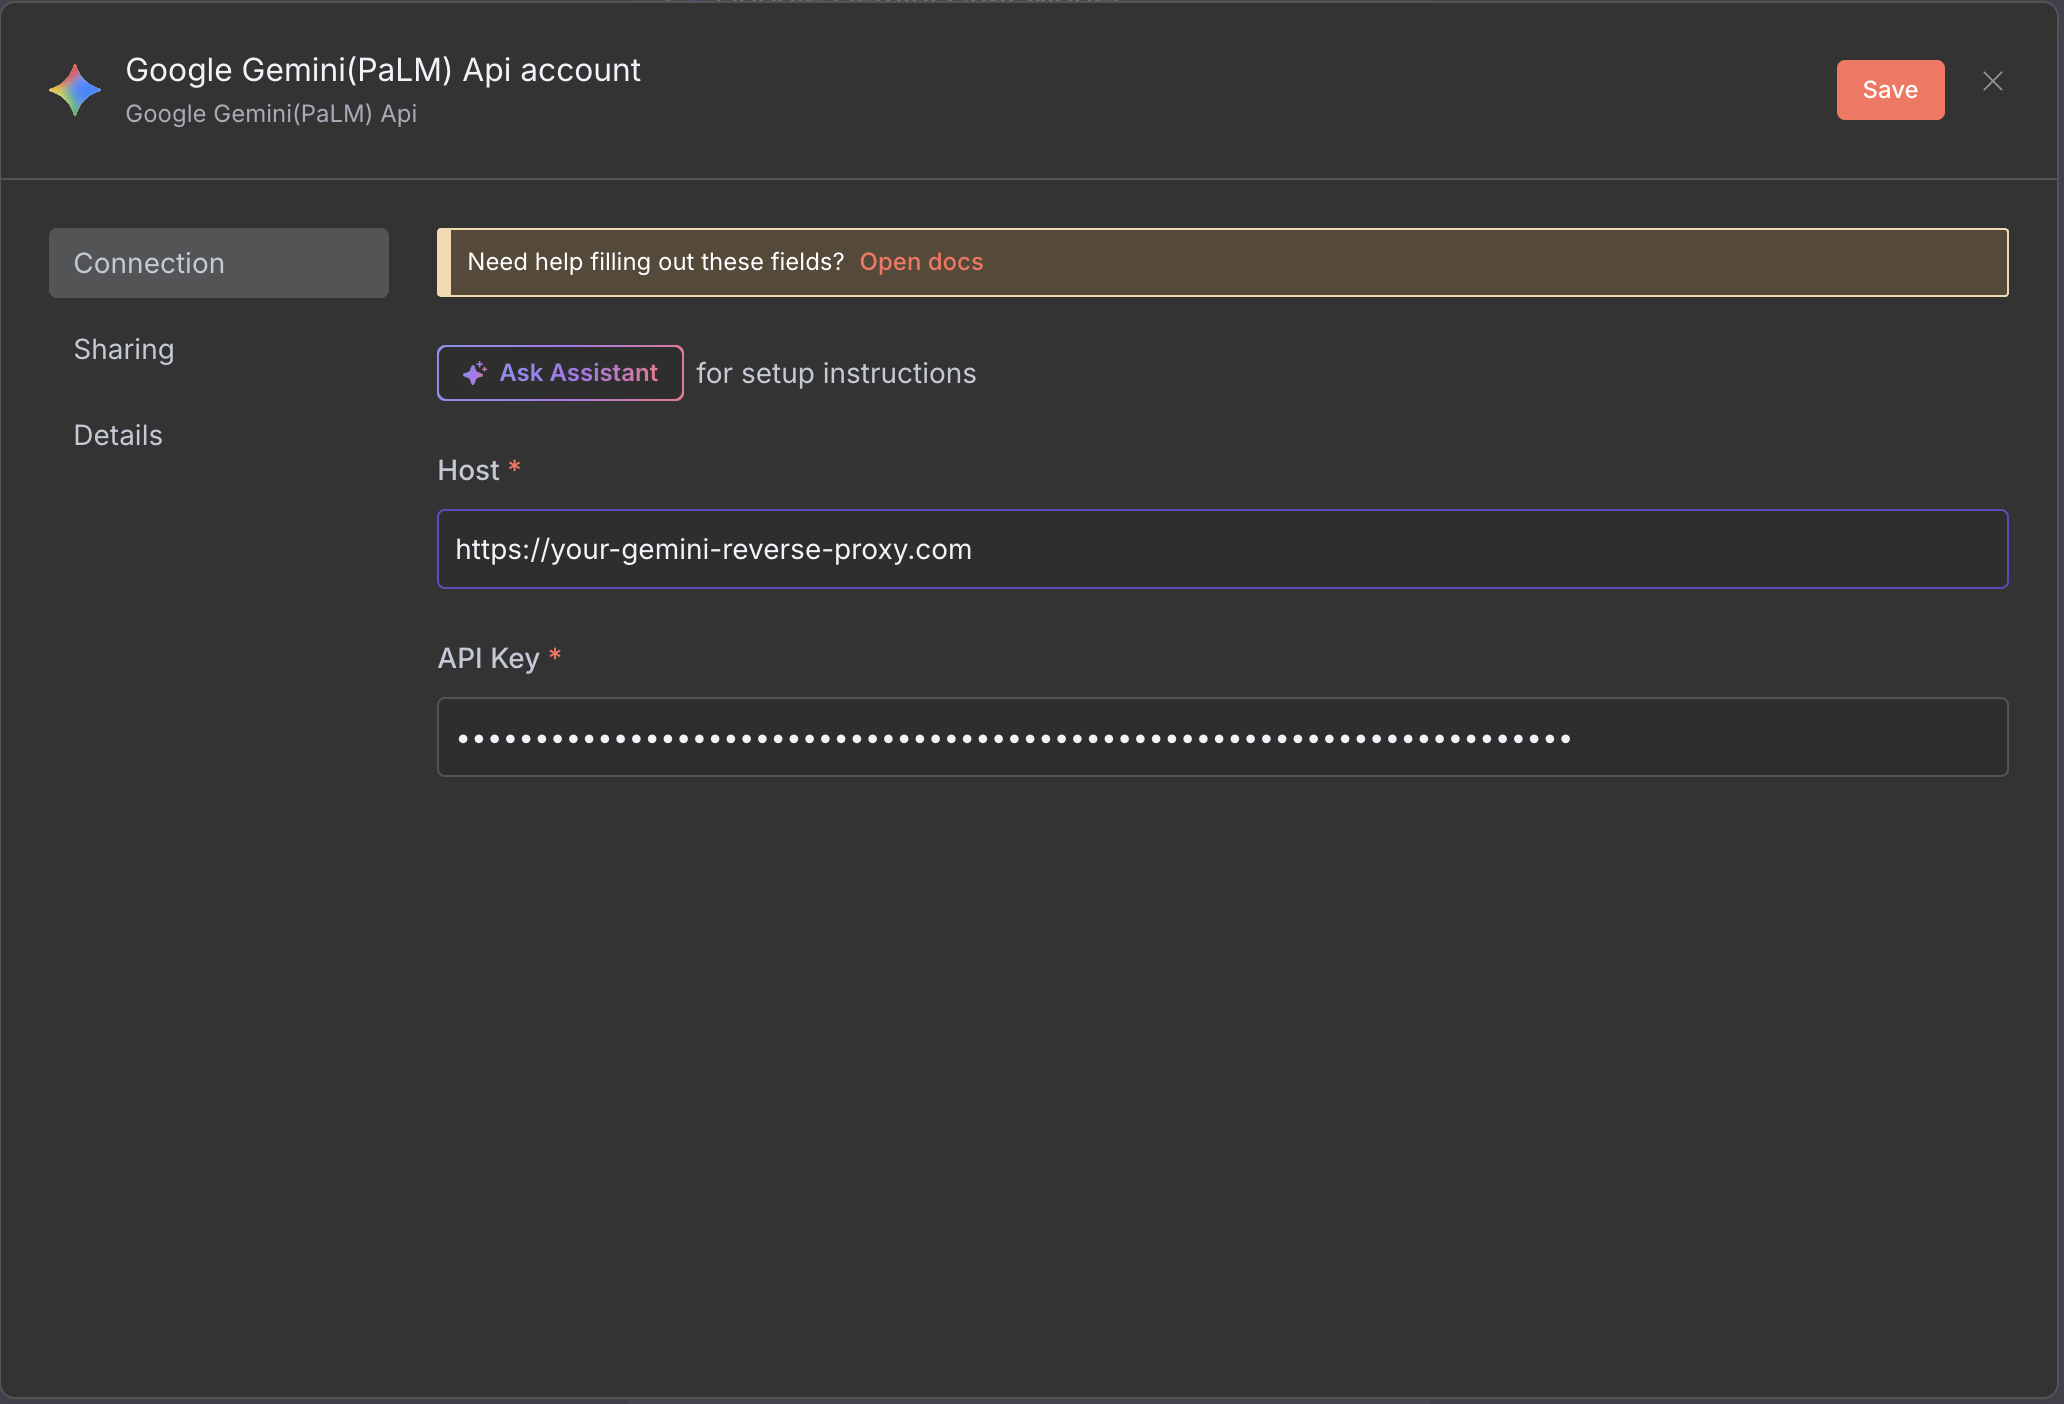Click the Save button

(1889, 90)
